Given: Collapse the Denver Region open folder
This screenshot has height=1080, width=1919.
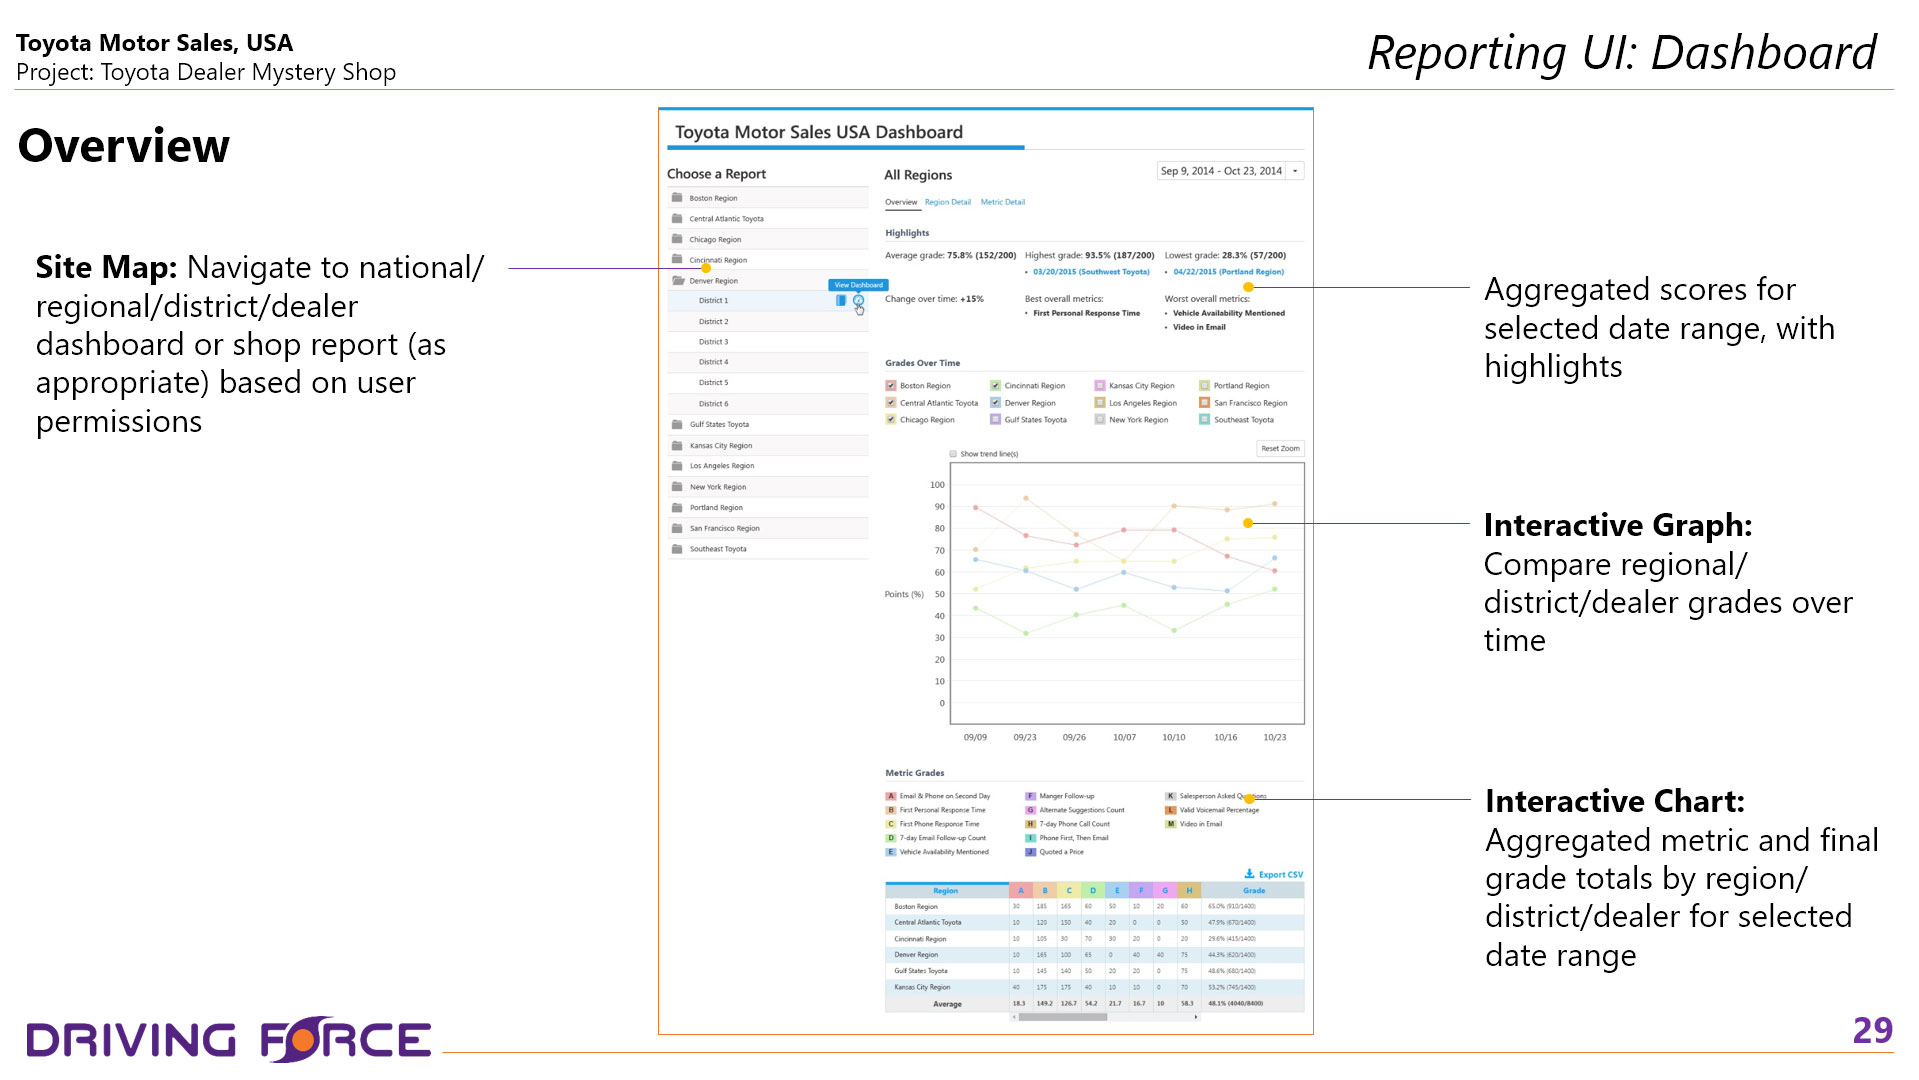Looking at the screenshot, I should click(677, 281).
